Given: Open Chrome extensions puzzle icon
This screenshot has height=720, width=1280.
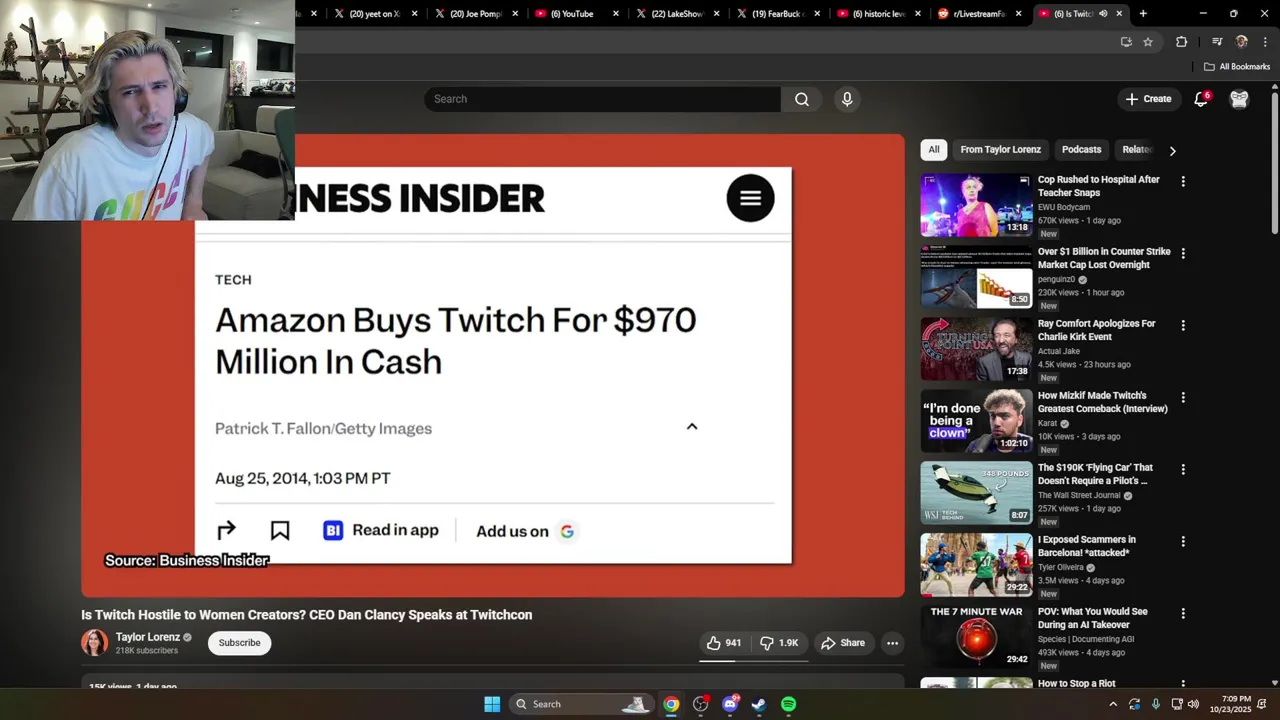Looking at the screenshot, I should coord(1181,42).
